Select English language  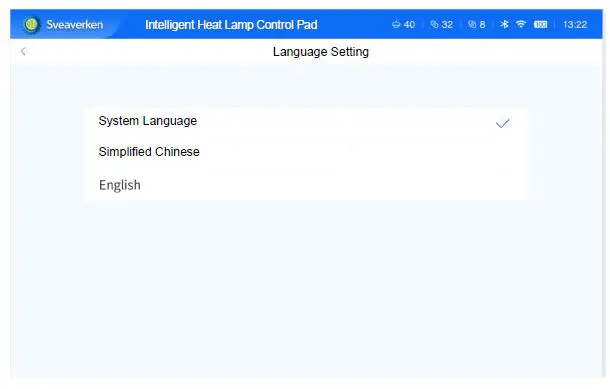tap(306, 185)
